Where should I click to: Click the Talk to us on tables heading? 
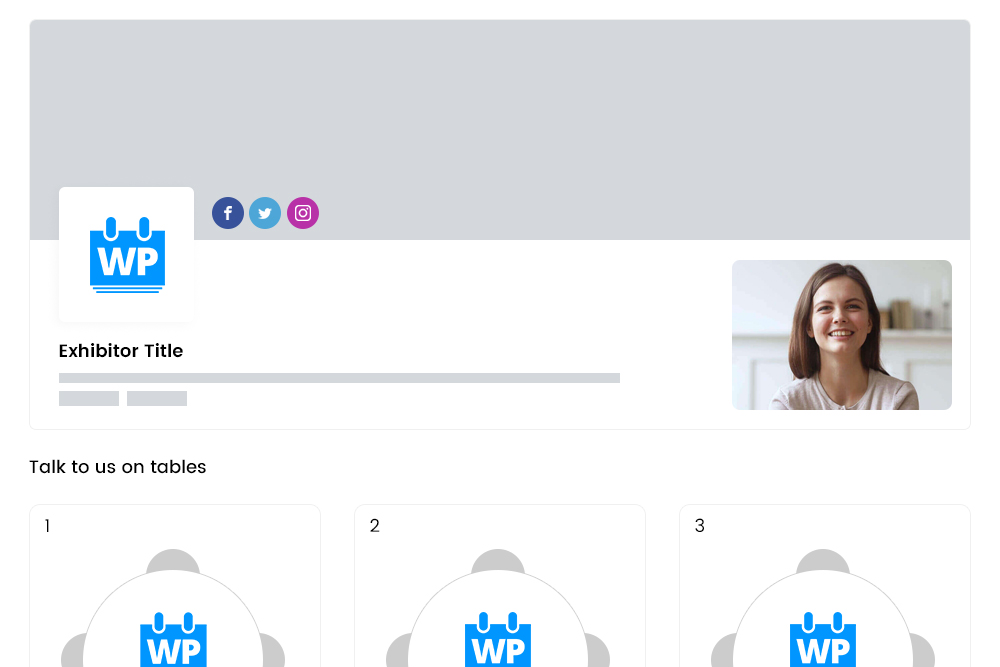tap(118, 467)
